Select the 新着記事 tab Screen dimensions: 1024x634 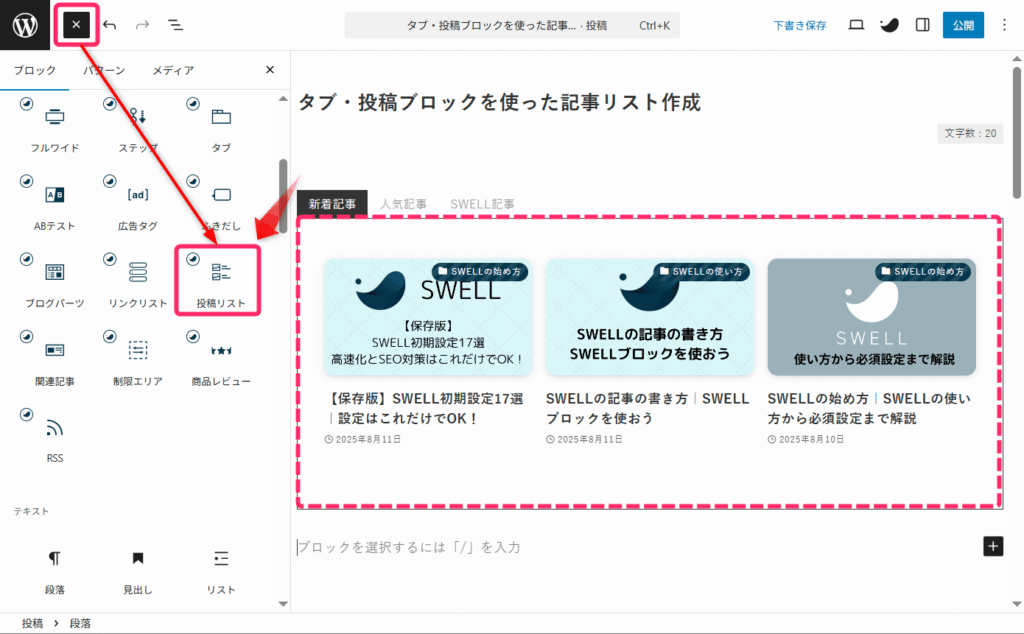click(x=332, y=204)
